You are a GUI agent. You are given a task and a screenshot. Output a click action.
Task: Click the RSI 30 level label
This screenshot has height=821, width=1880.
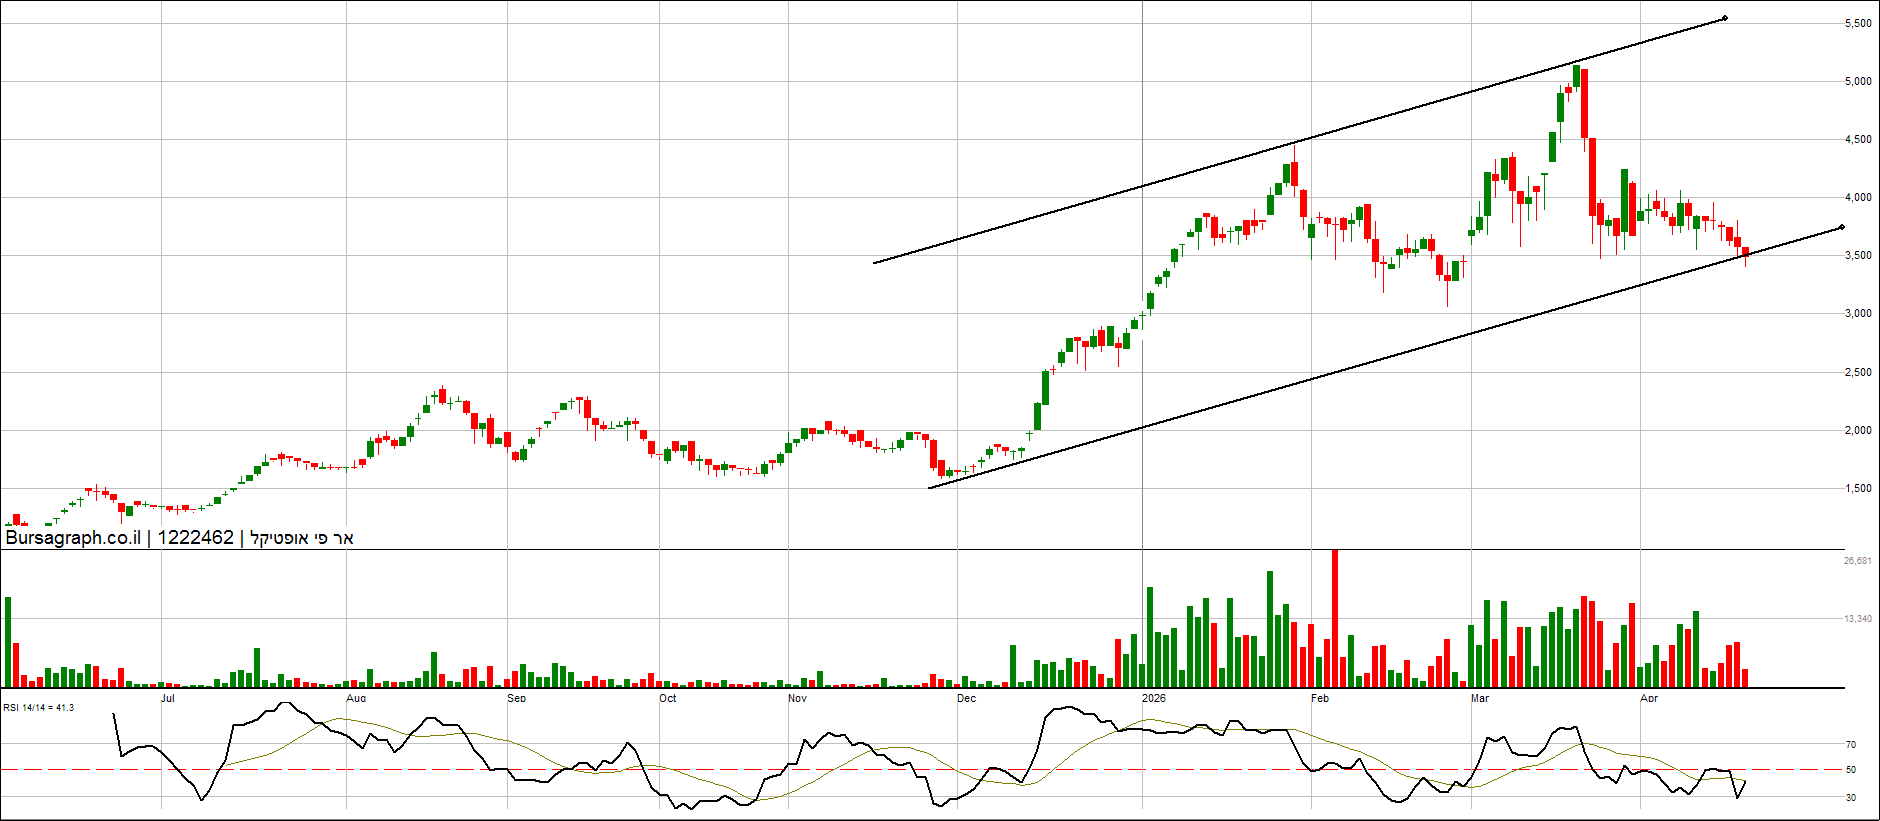coord(1851,798)
